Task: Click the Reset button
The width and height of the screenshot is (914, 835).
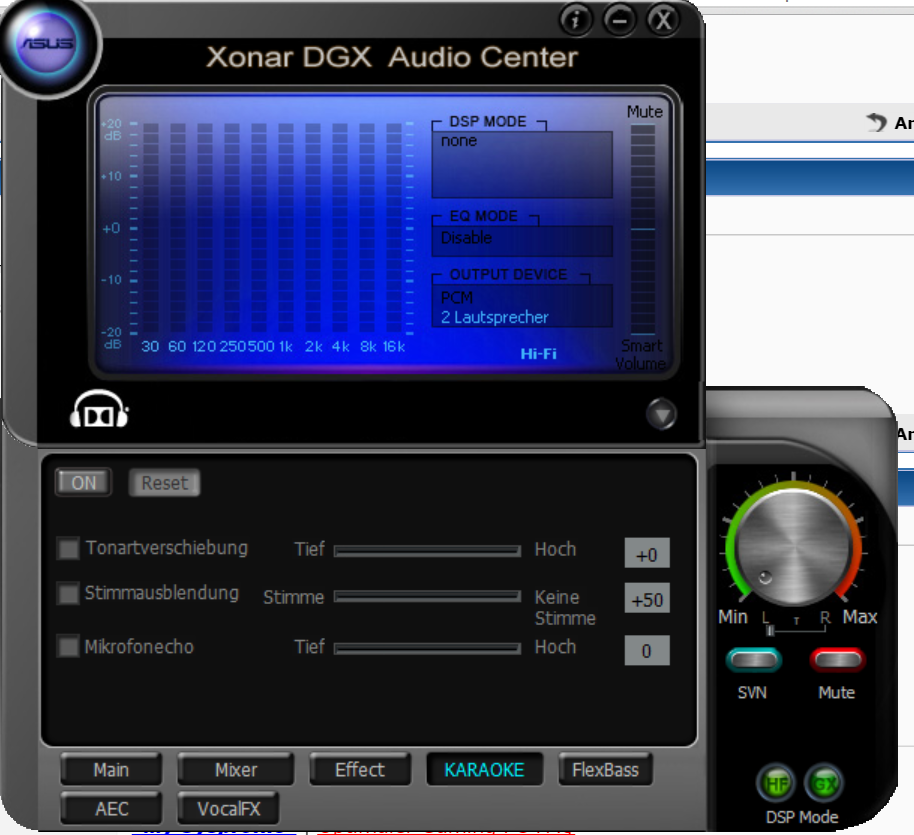Action: point(164,483)
